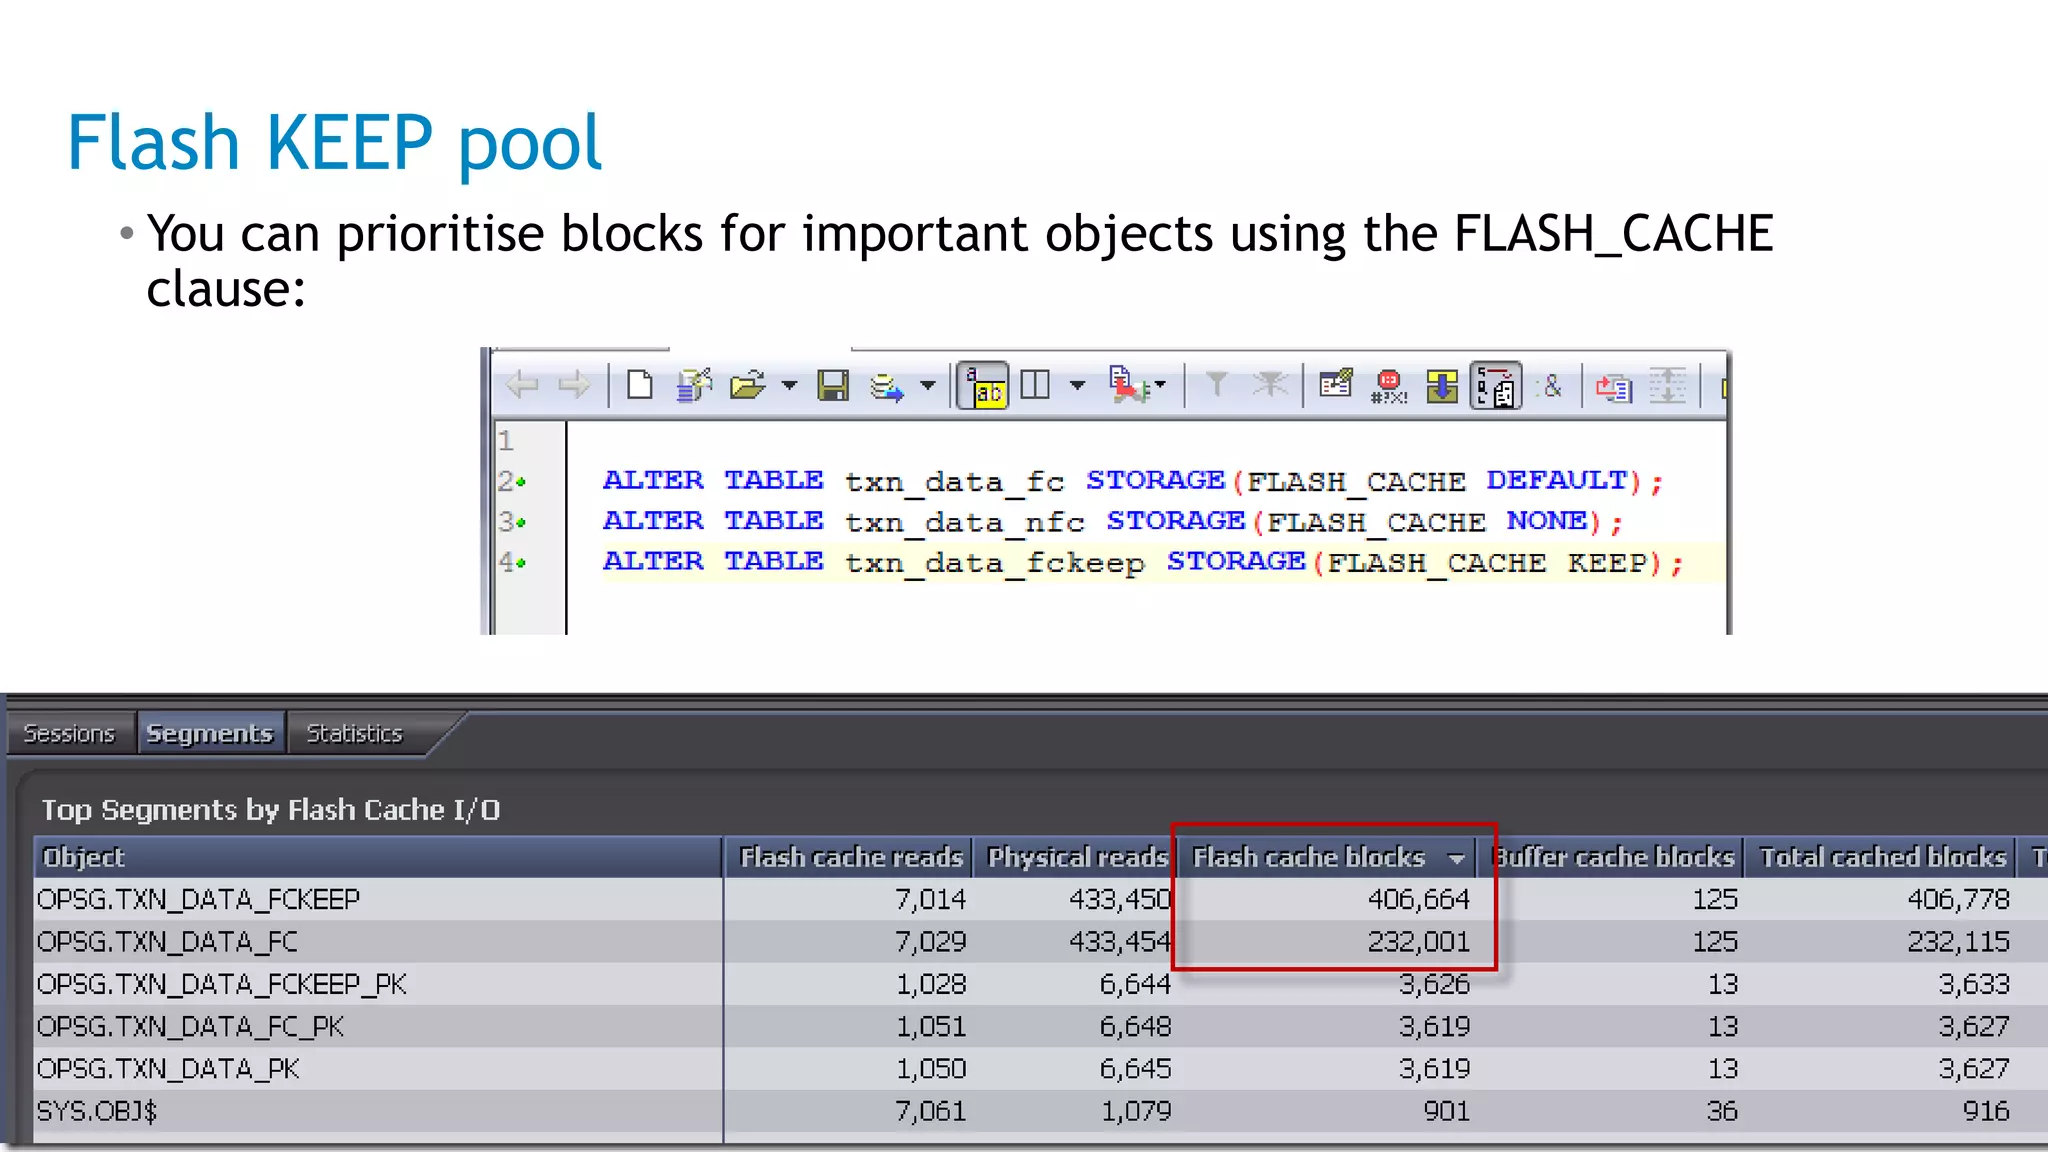The height and width of the screenshot is (1152, 2048).
Task: Create a new blank document
Action: coord(640,385)
